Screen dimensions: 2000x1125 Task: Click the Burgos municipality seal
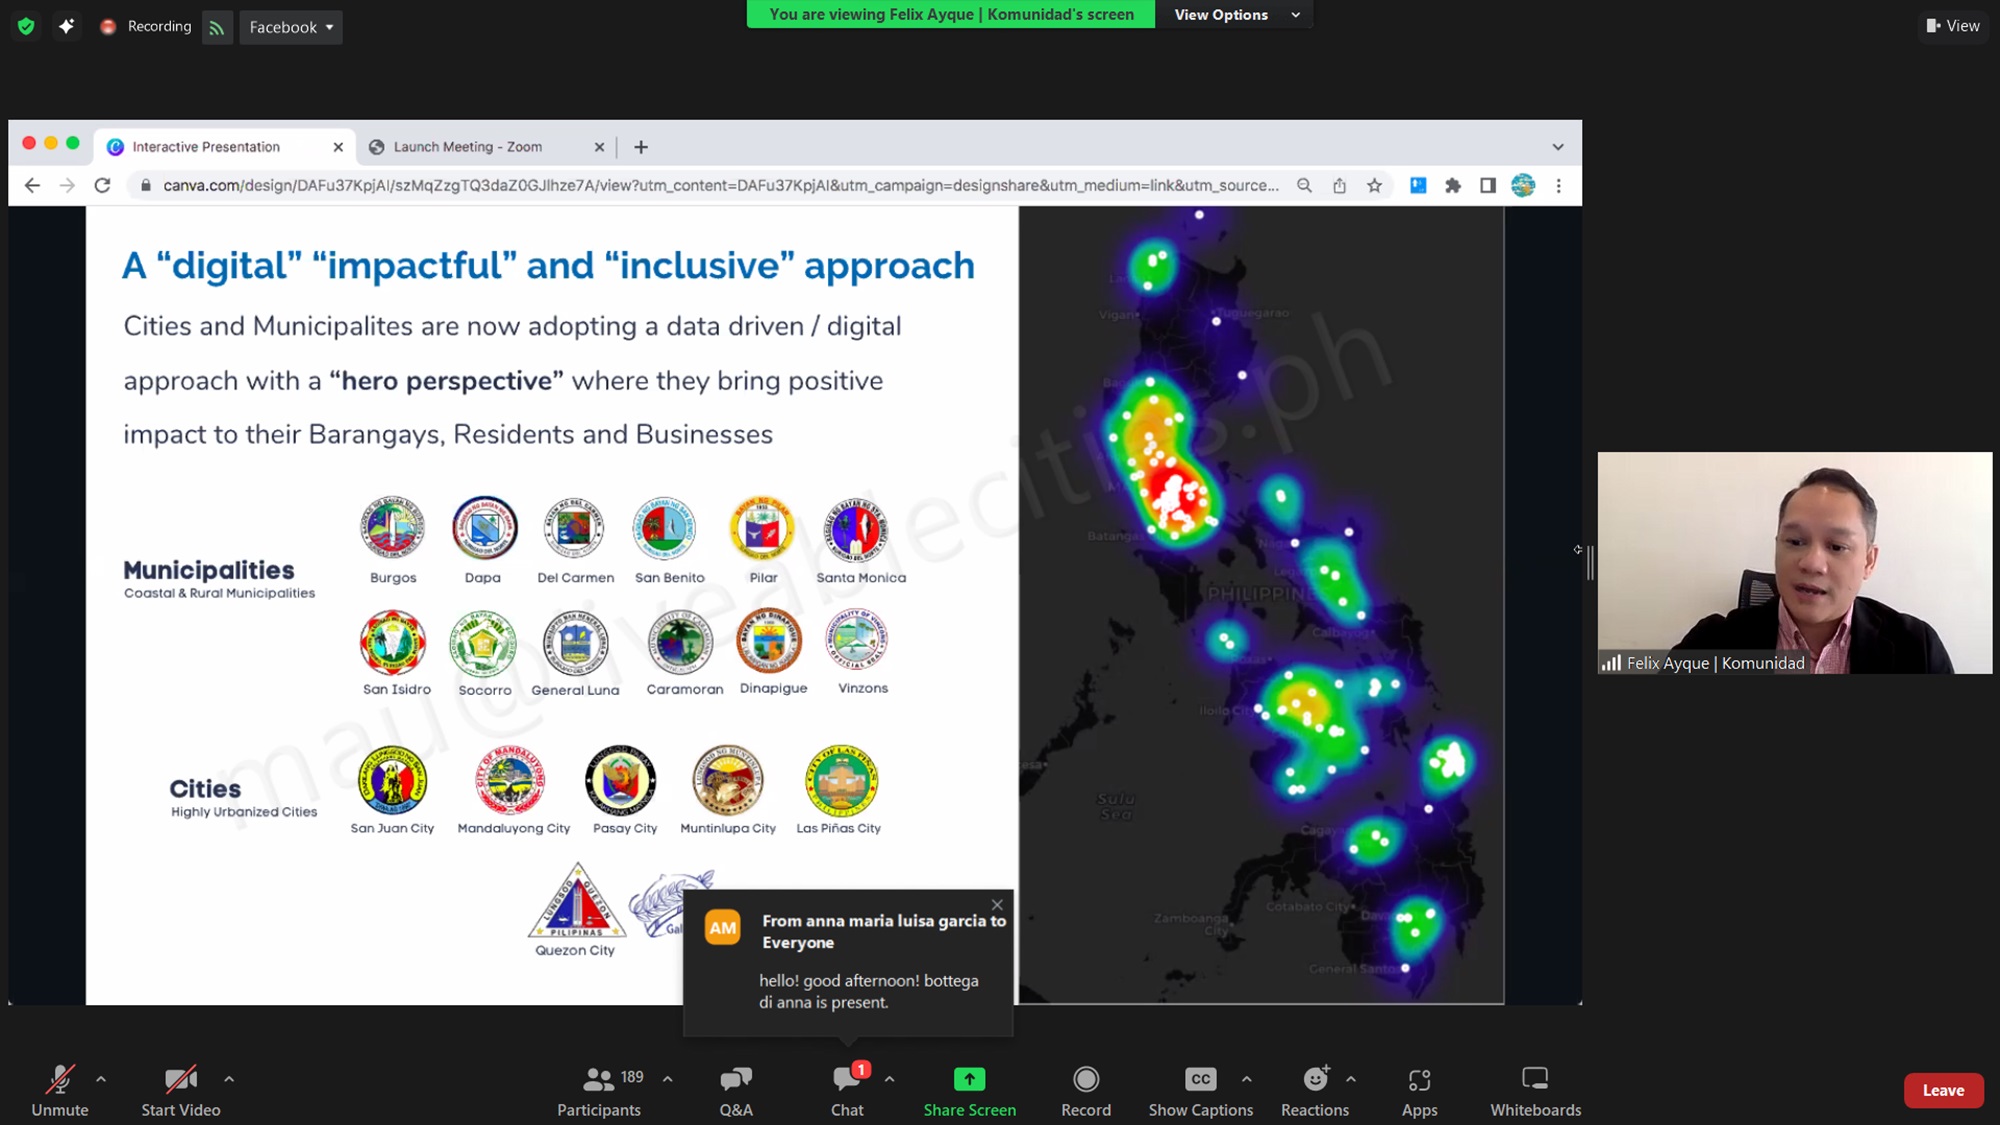pyautogui.click(x=392, y=527)
